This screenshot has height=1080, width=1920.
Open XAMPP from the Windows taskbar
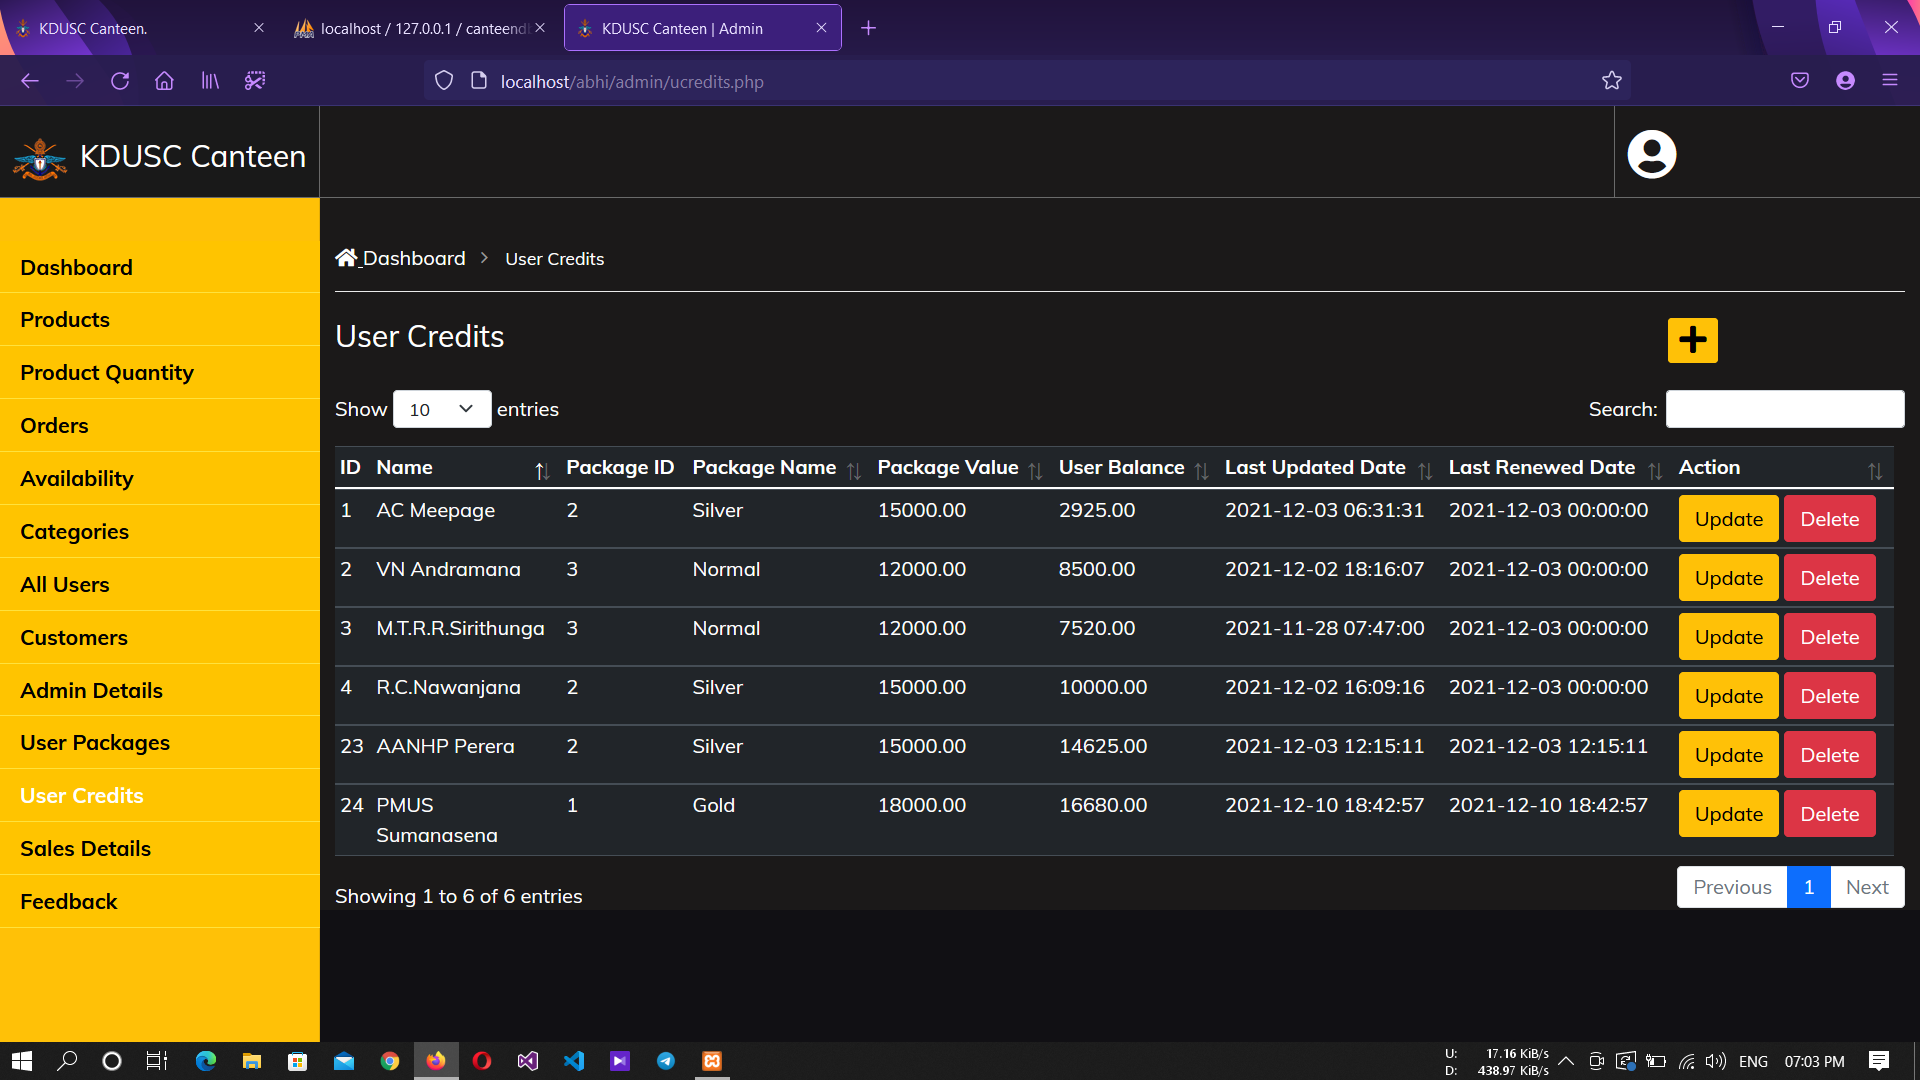pyautogui.click(x=711, y=1061)
